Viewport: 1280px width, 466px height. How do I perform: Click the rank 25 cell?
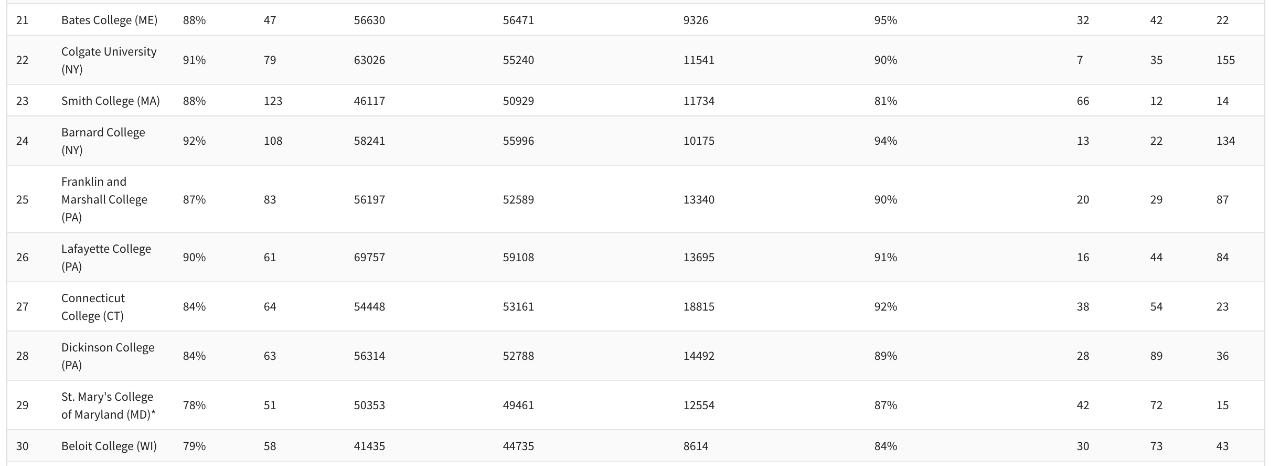click(23, 199)
